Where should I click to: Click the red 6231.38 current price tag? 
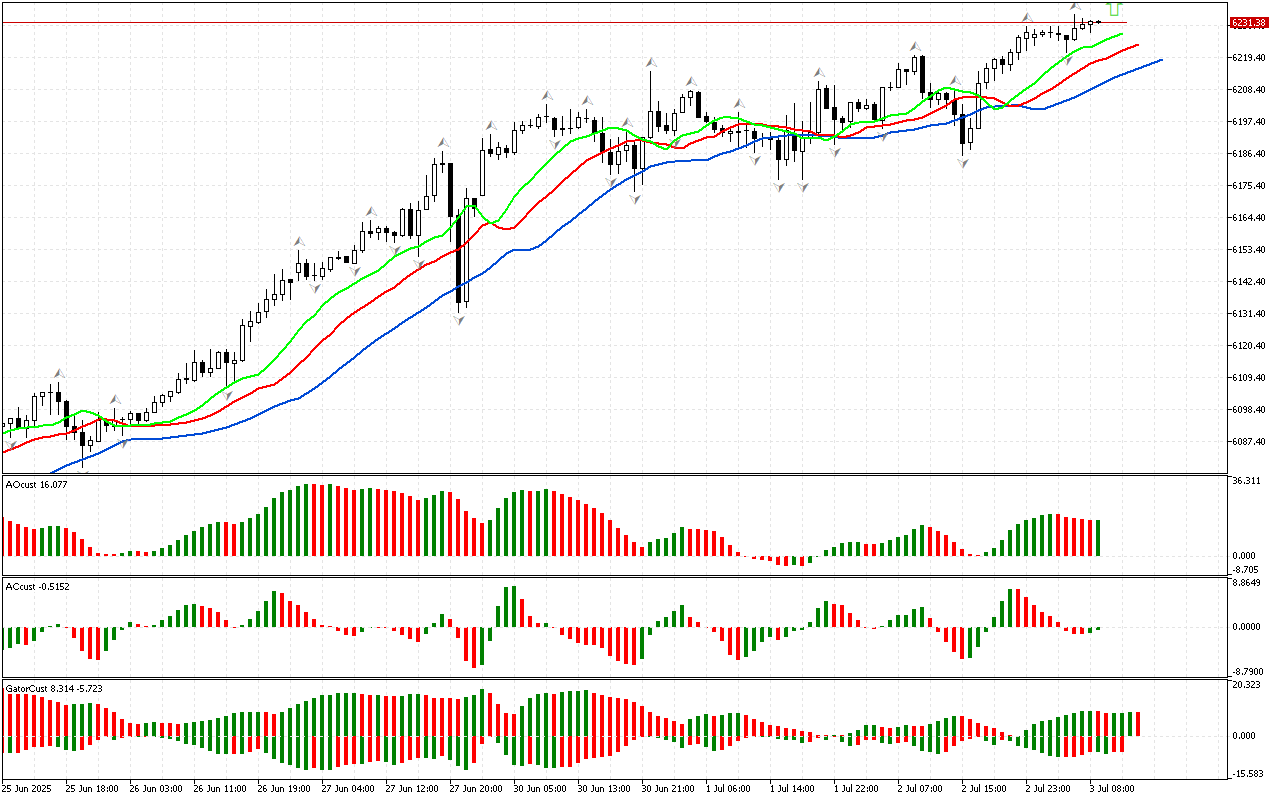pos(1248,22)
